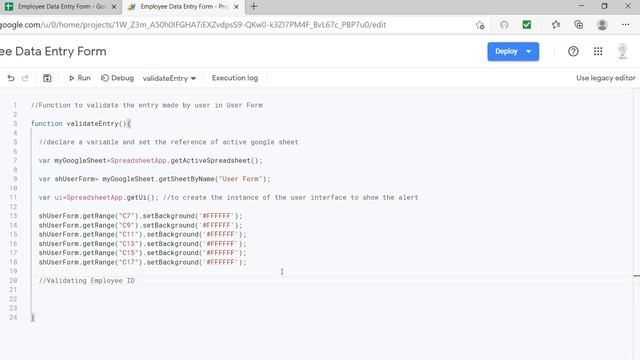The width and height of the screenshot is (640, 360).
Task: Click the getRange("C13") setBackground line
Action: click(142, 244)
